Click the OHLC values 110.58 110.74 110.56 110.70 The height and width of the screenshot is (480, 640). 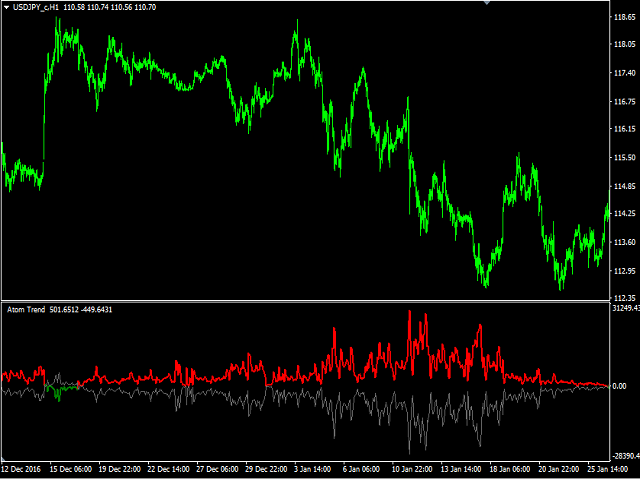point(110,7)
